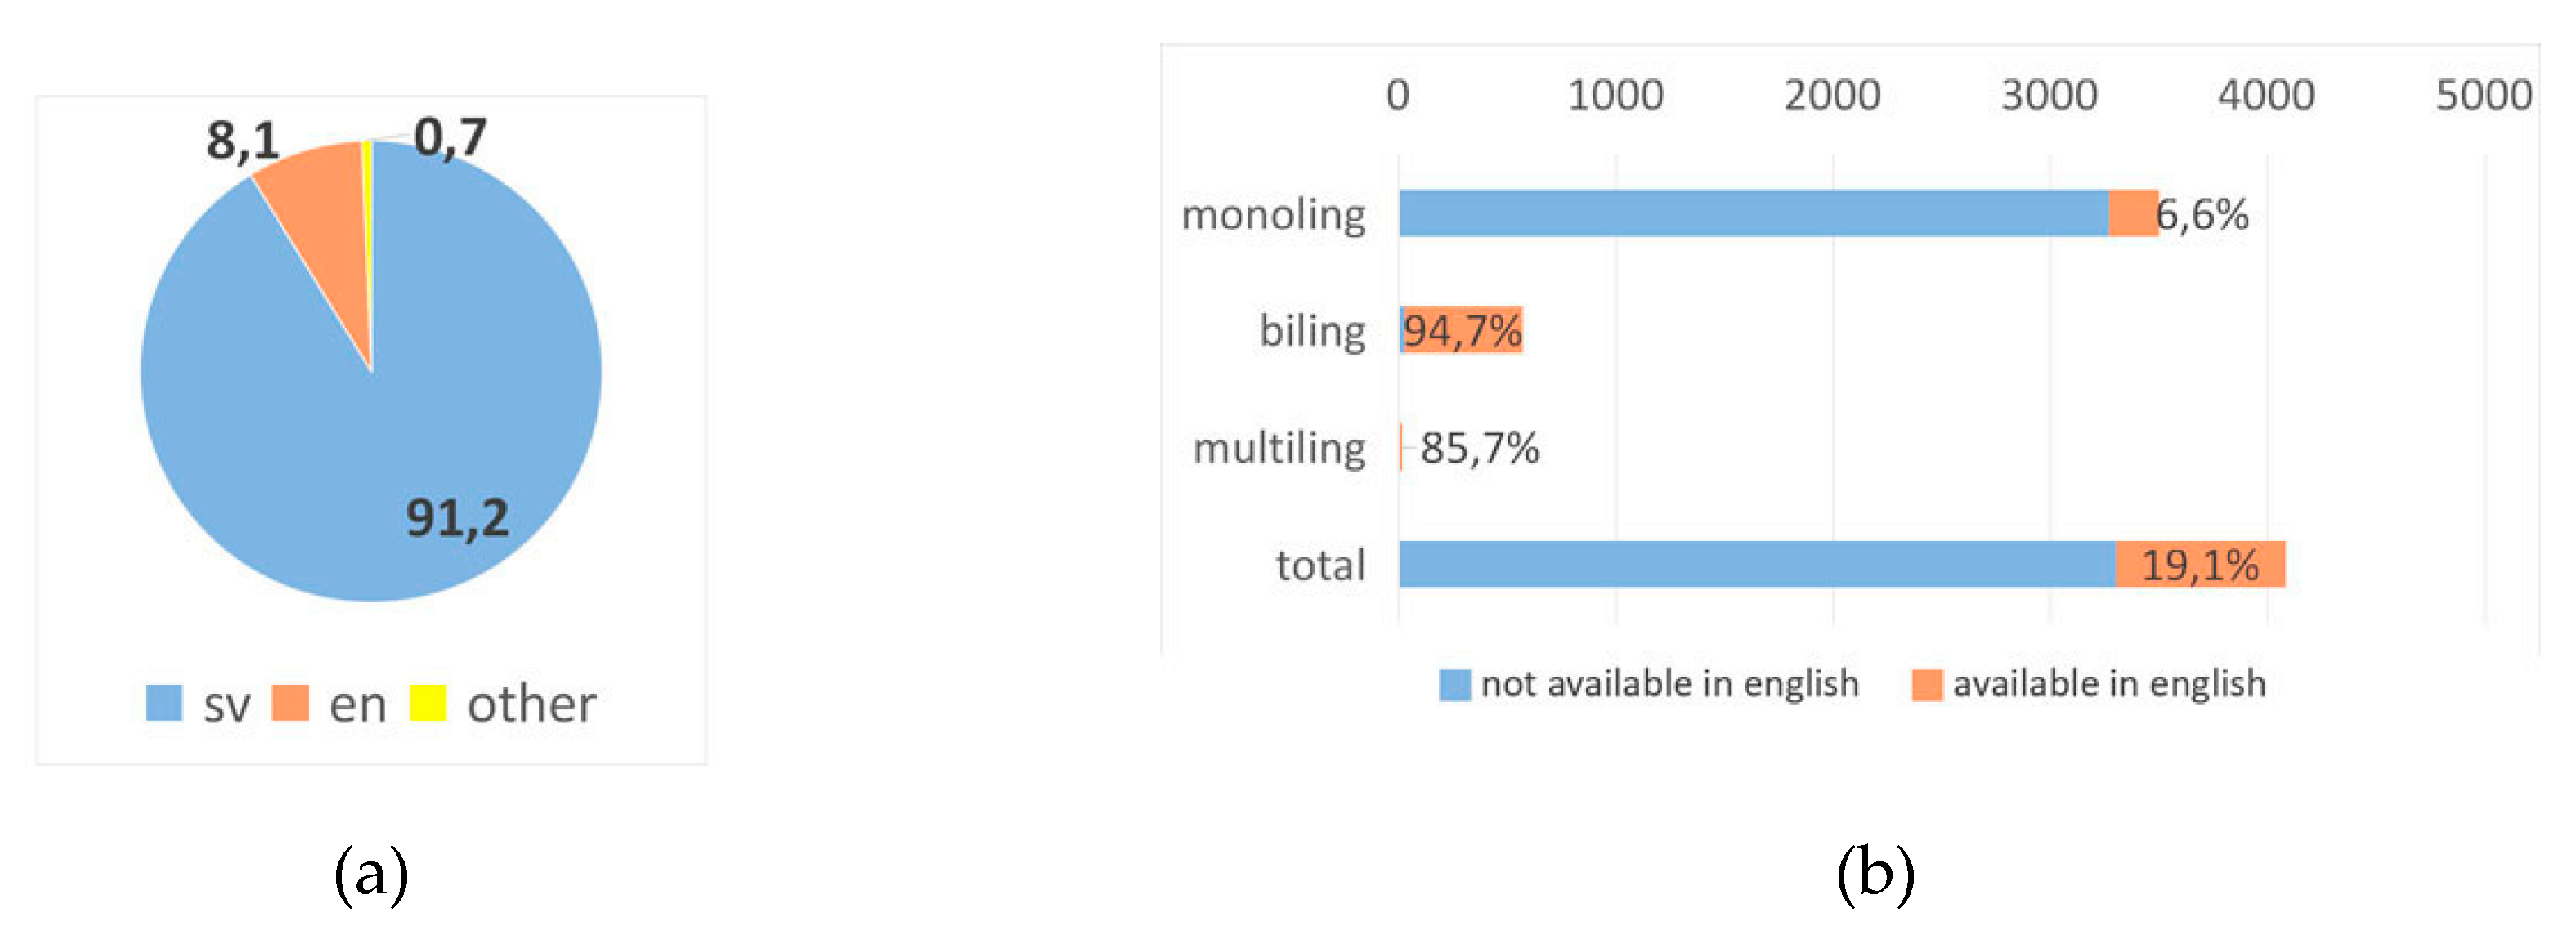Screen dimensions: 2576x935
Task: Click the 5000 axis tick label
Action: tap(2483, 96)
